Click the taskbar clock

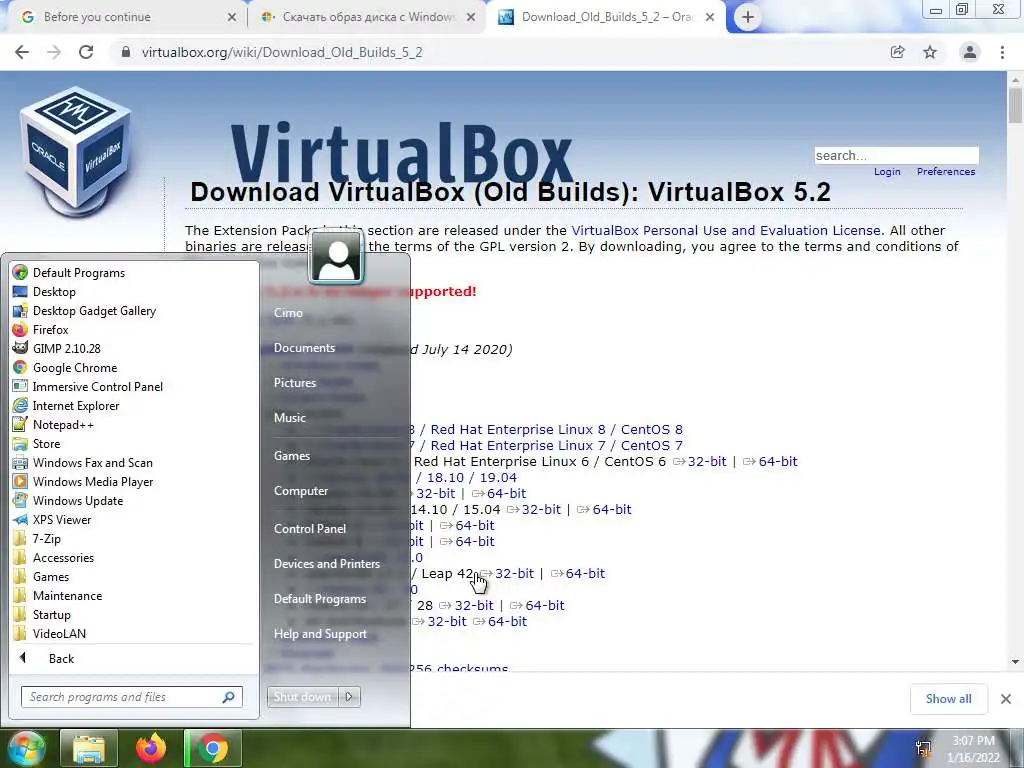973,749
